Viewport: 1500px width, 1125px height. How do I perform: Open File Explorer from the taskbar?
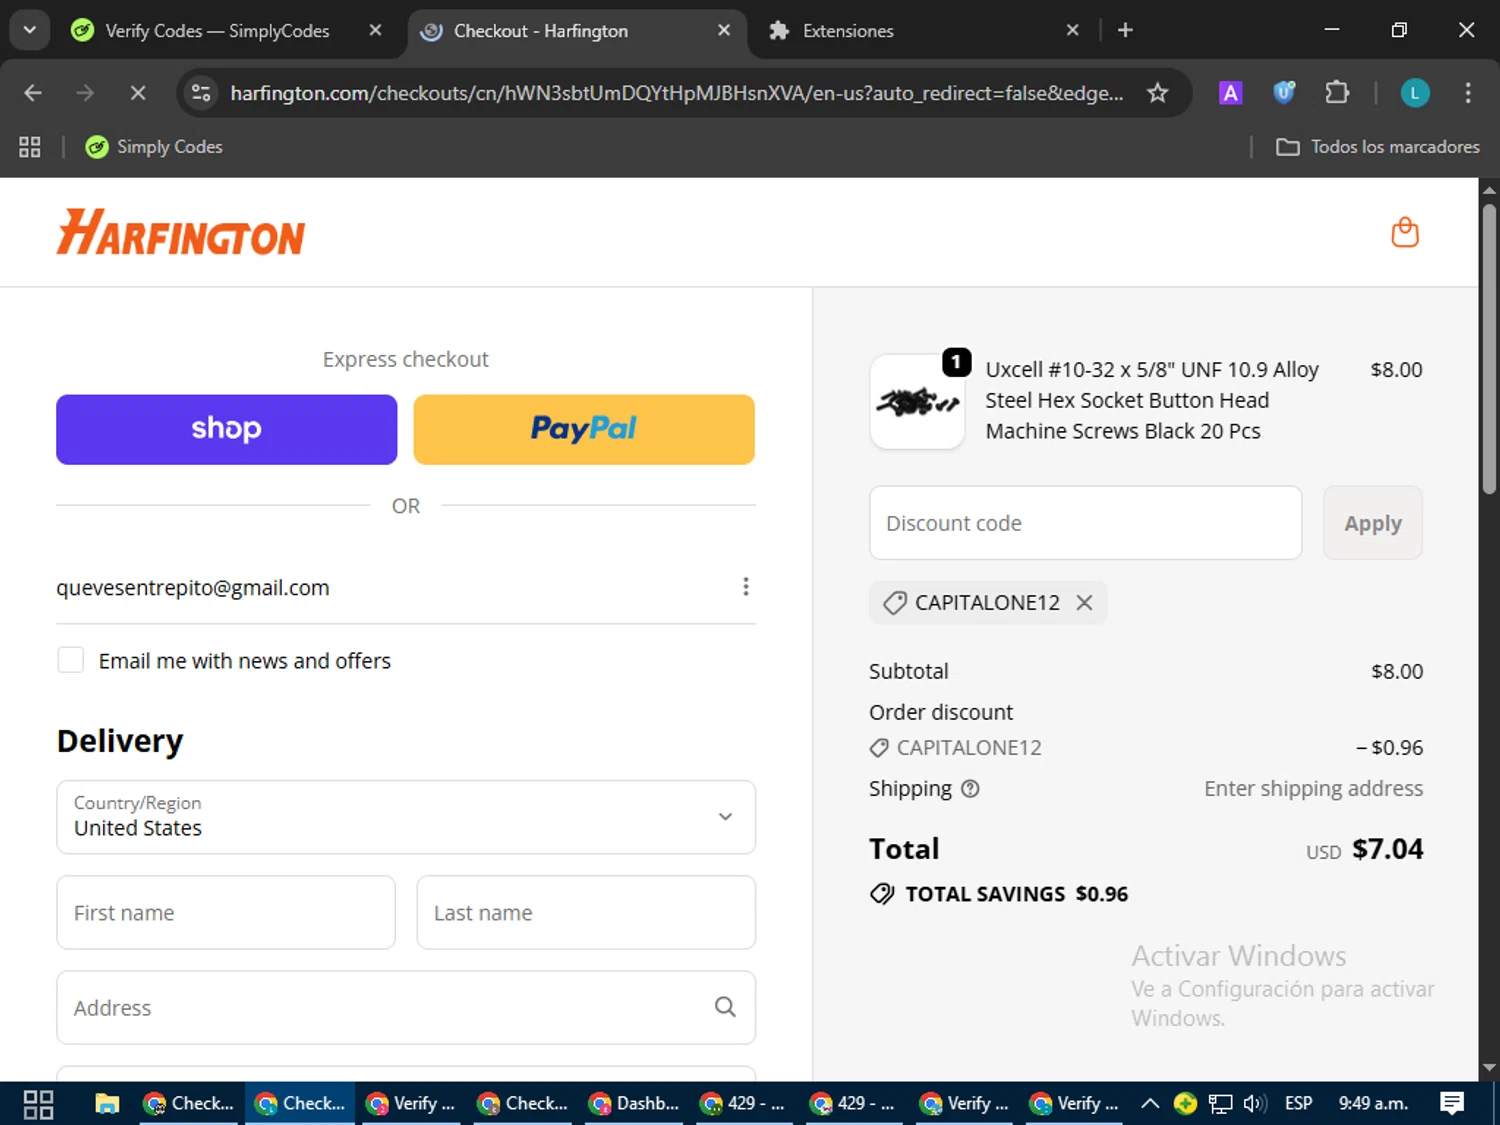pos(107,1104)
